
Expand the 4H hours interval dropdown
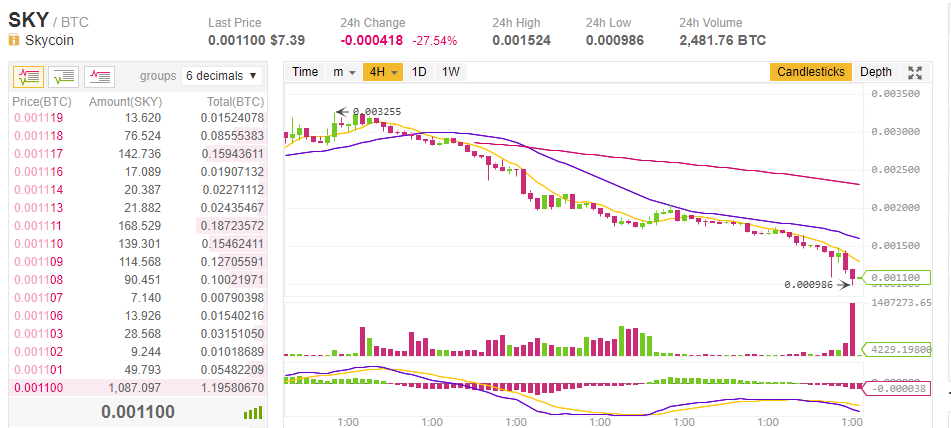tap(384, 72)
